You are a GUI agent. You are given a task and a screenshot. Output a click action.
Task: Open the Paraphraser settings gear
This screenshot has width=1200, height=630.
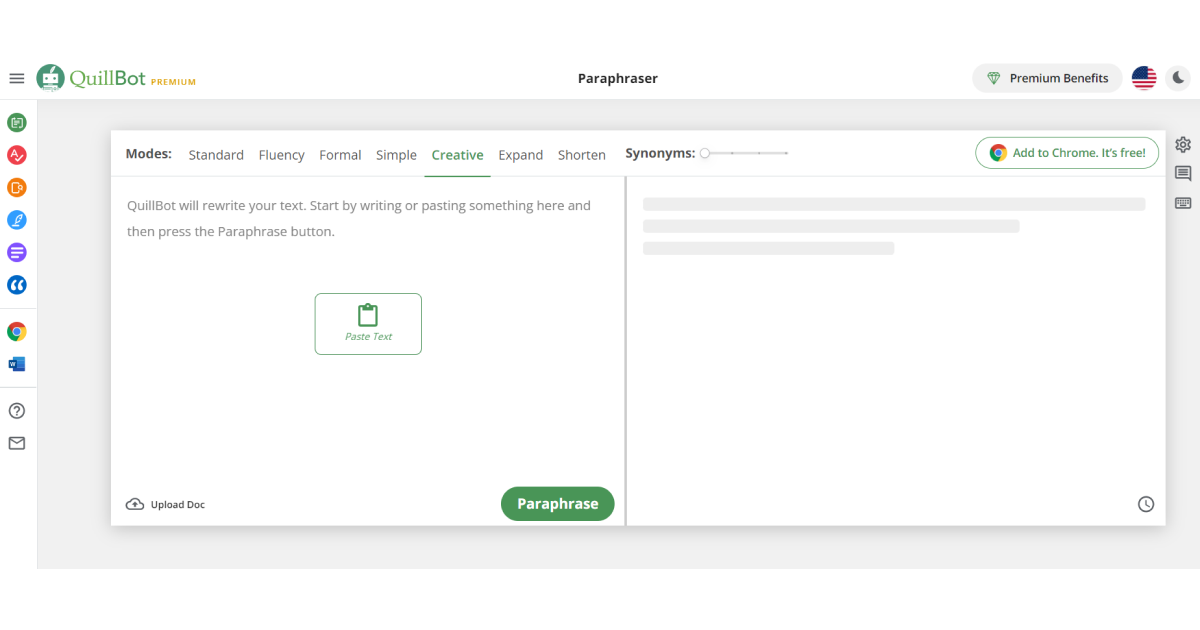click(1183, 144)
